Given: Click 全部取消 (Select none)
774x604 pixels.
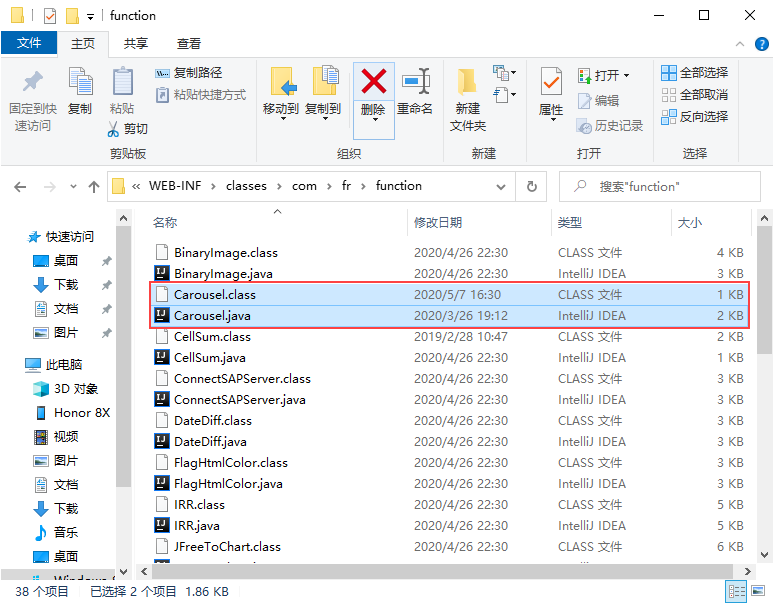Looking at the screenshot, I should coord(695,95).
